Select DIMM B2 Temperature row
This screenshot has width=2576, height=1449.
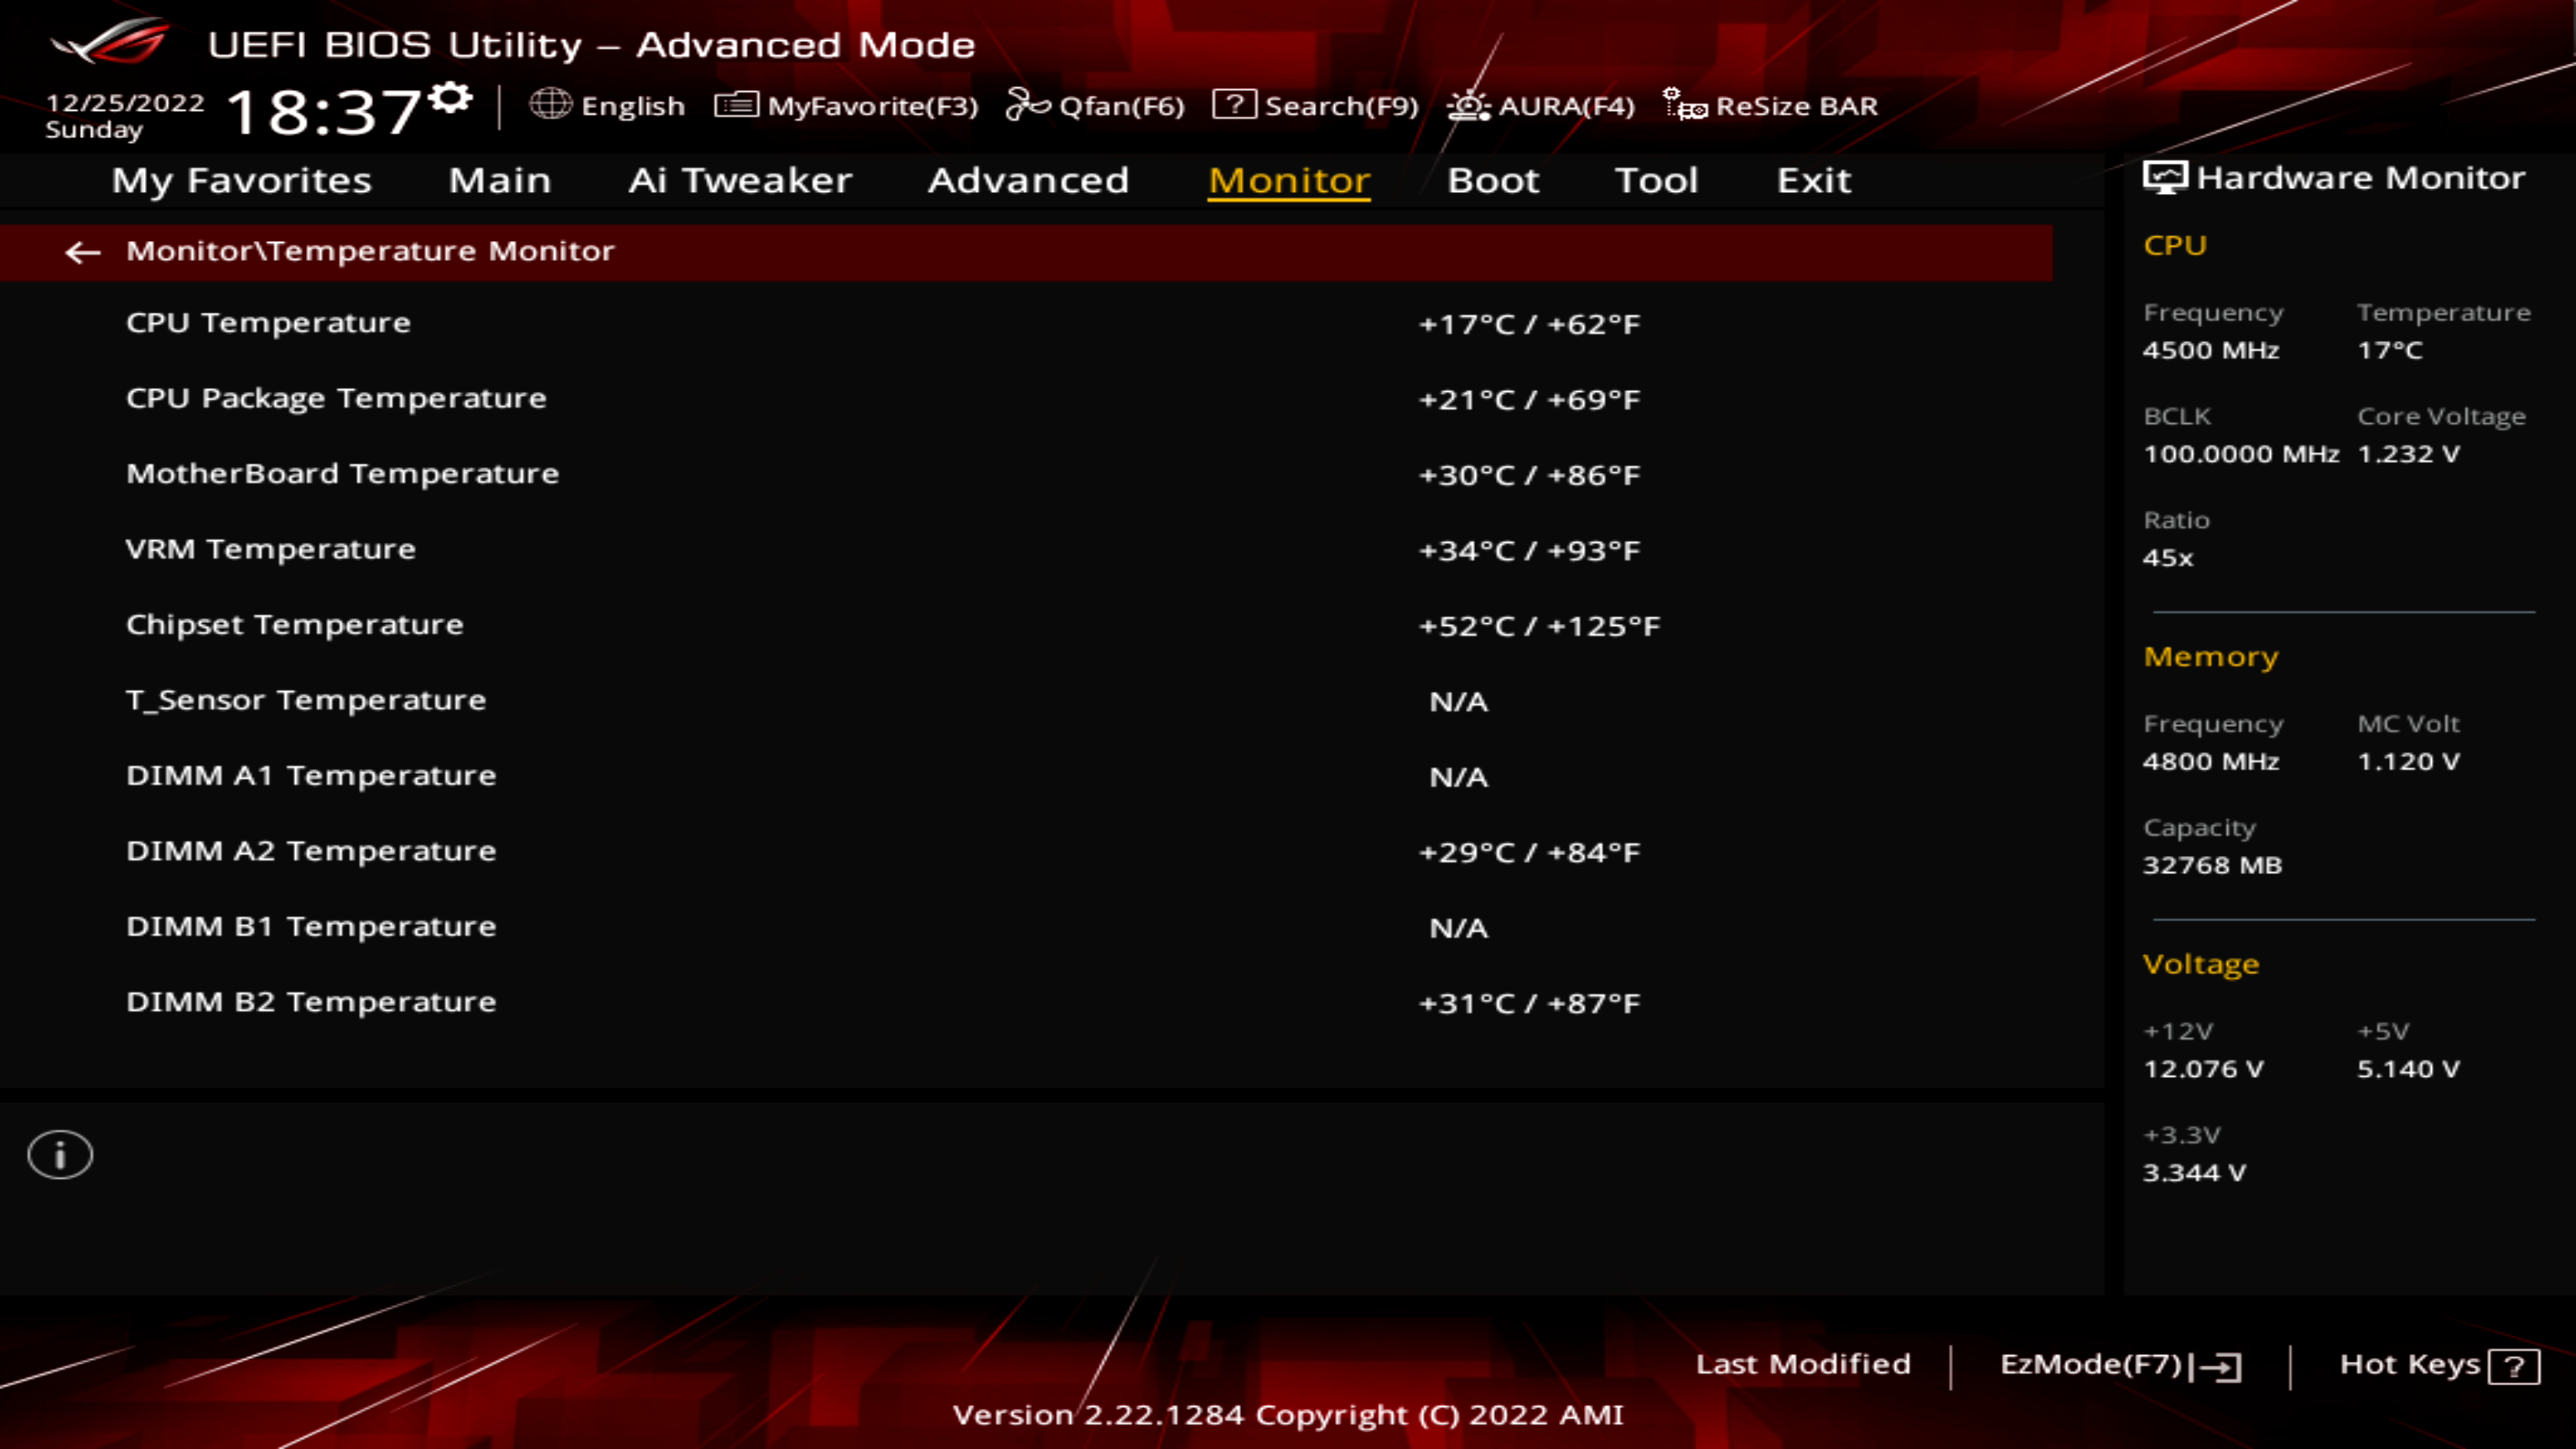(1026, 1003)
